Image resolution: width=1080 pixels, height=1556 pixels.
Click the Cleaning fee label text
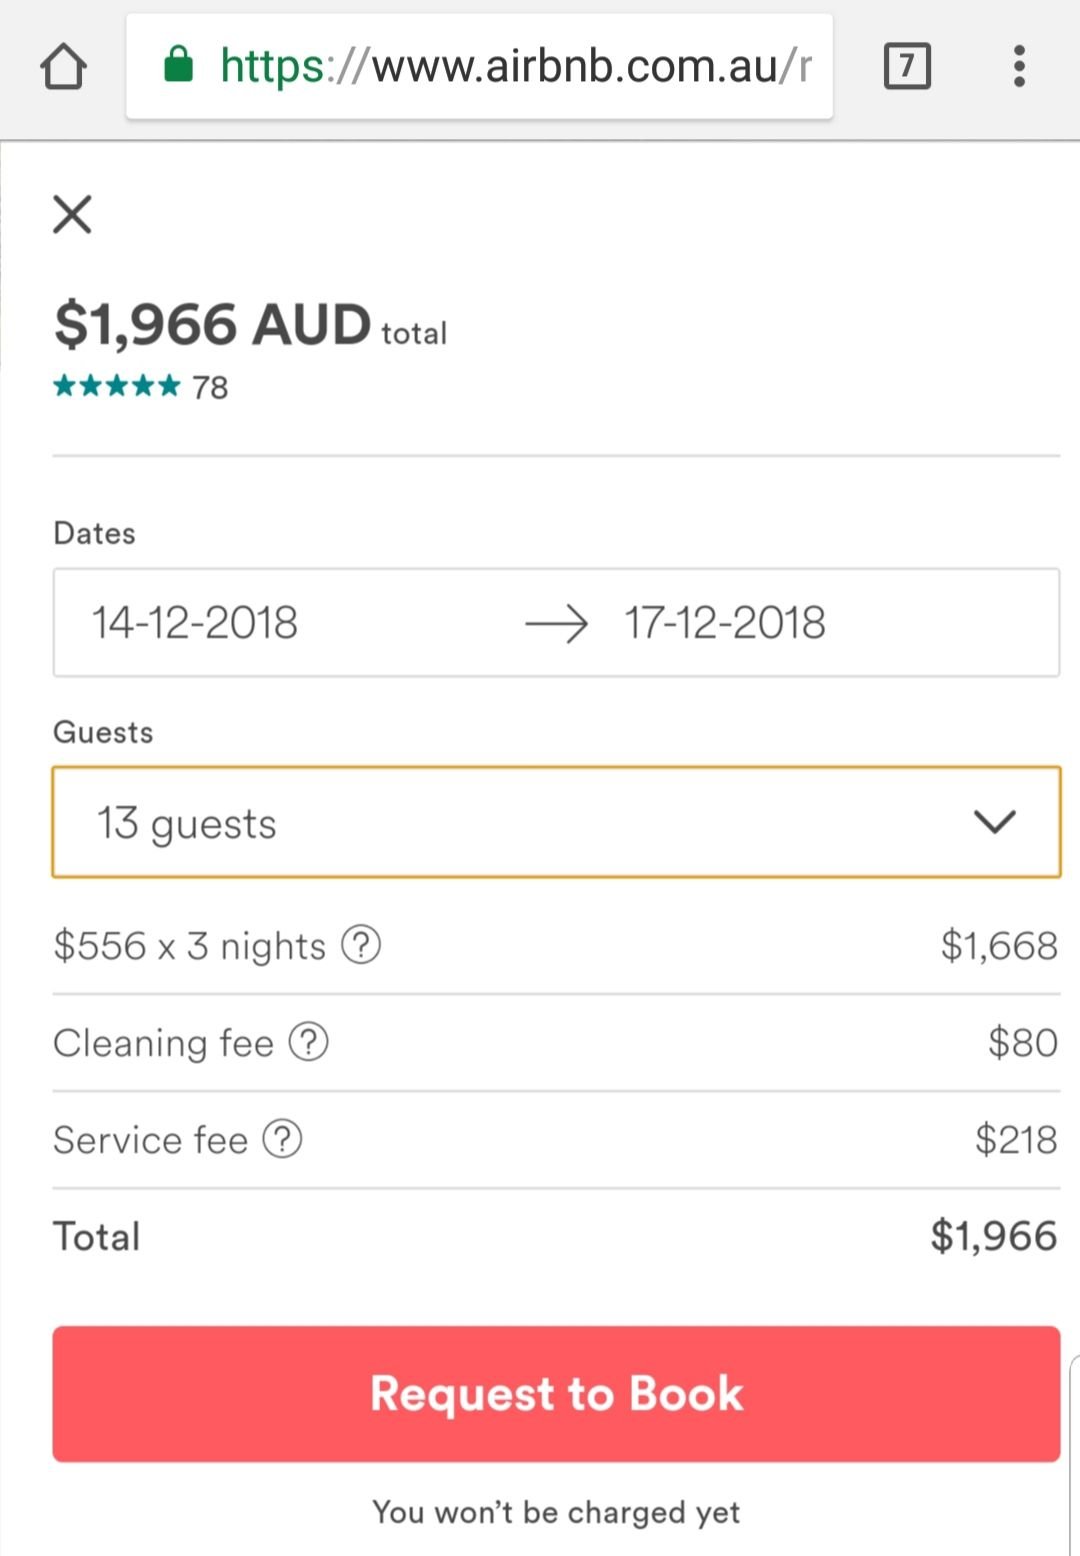click(163, 1042)
